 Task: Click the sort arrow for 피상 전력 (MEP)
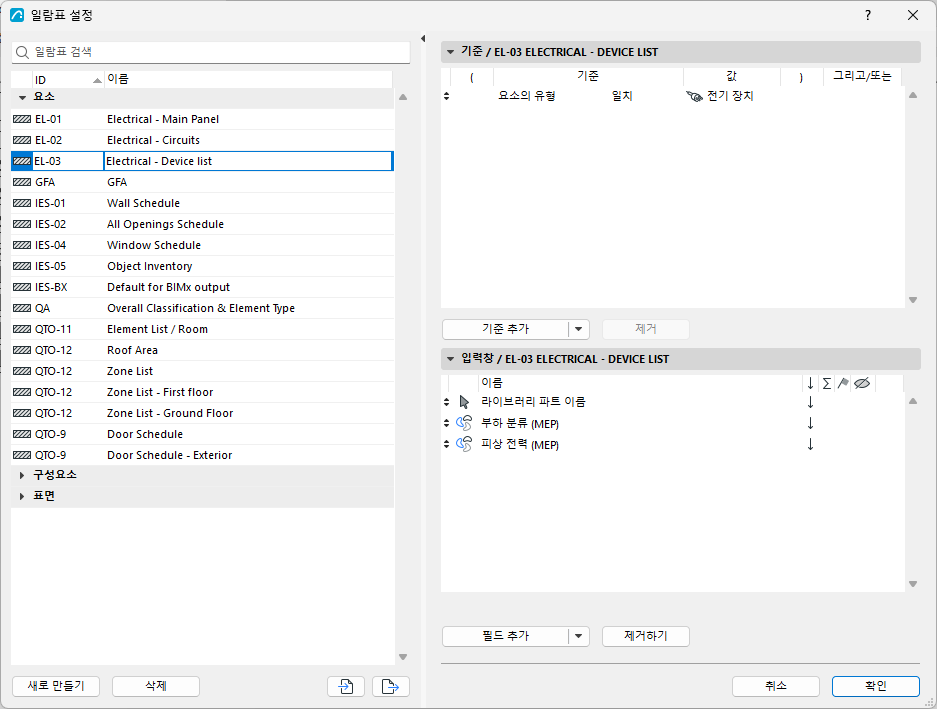[x=810, y=444]
